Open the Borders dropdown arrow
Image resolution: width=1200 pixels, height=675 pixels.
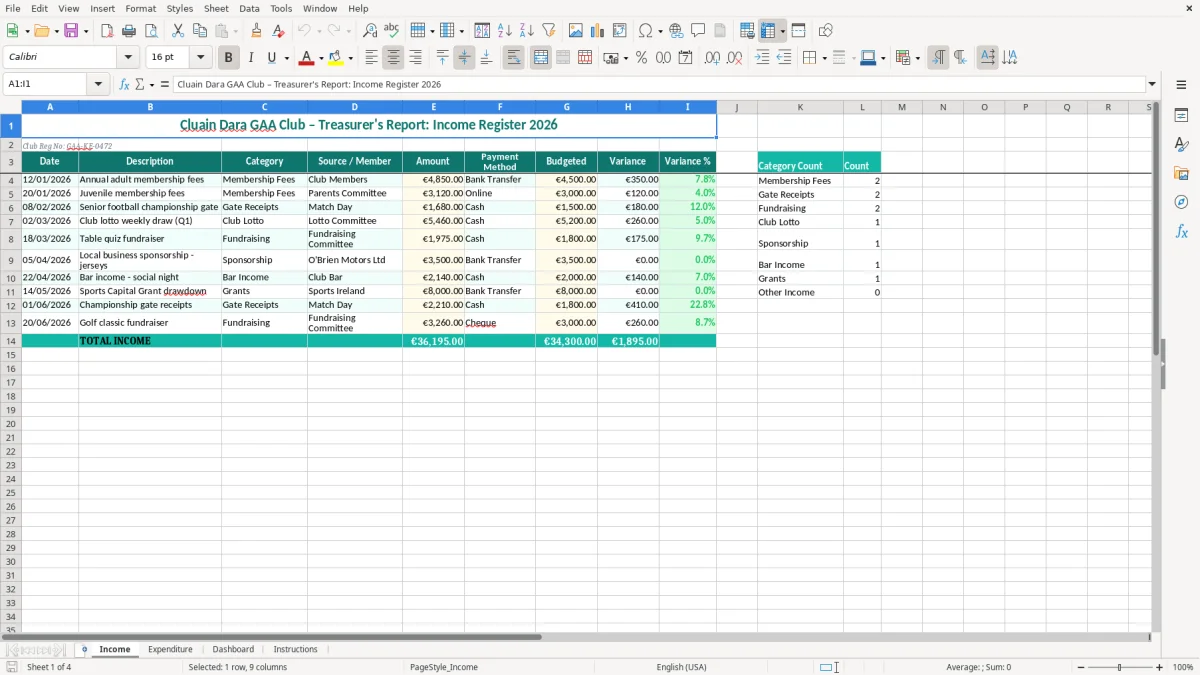pyautogui.click(x=824, y=58)
